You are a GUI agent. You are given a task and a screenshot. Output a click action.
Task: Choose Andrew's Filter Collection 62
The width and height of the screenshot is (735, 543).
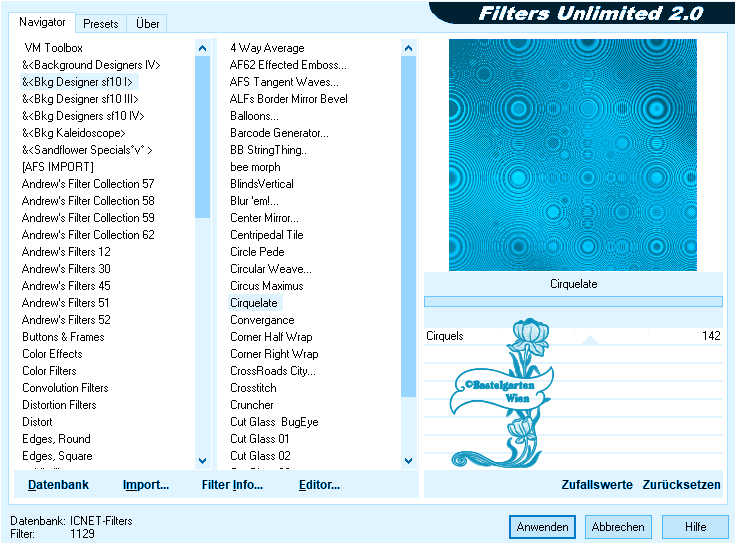tap(88, 234)
